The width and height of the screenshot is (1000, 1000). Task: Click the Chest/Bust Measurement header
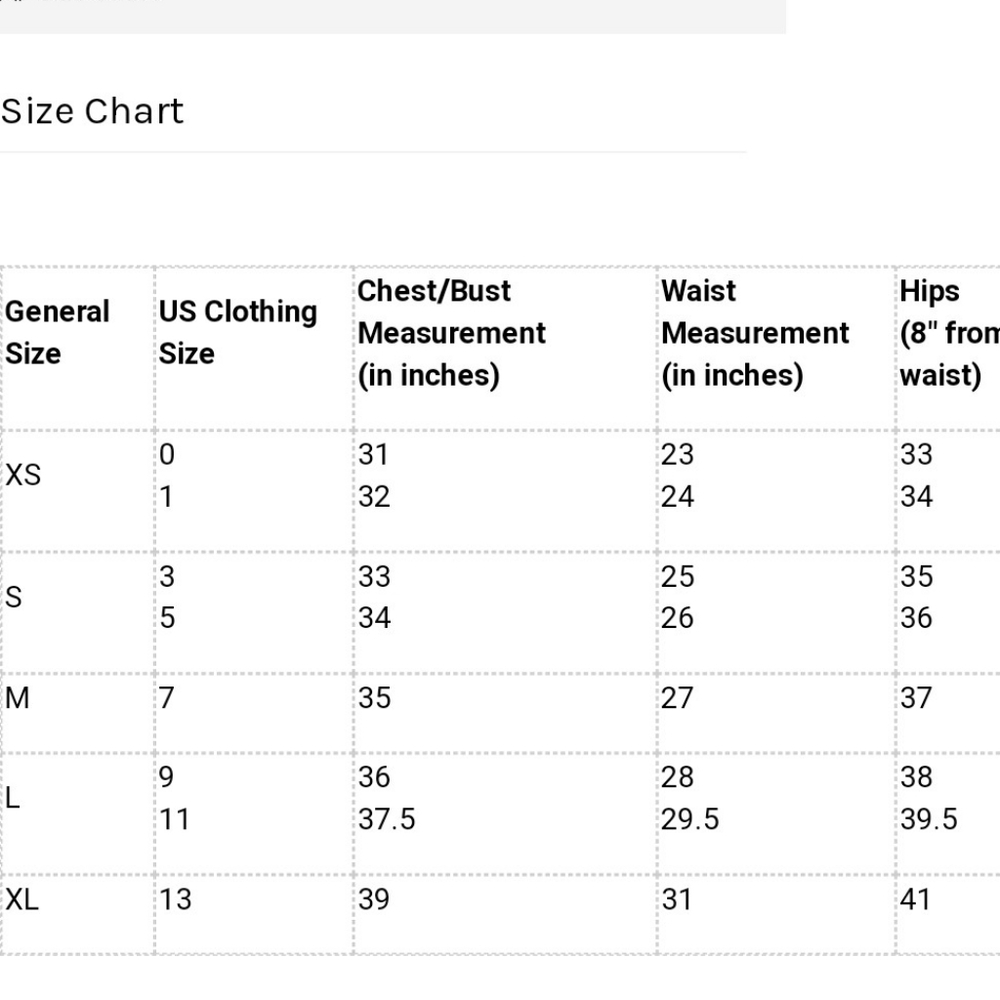[452, 333]
